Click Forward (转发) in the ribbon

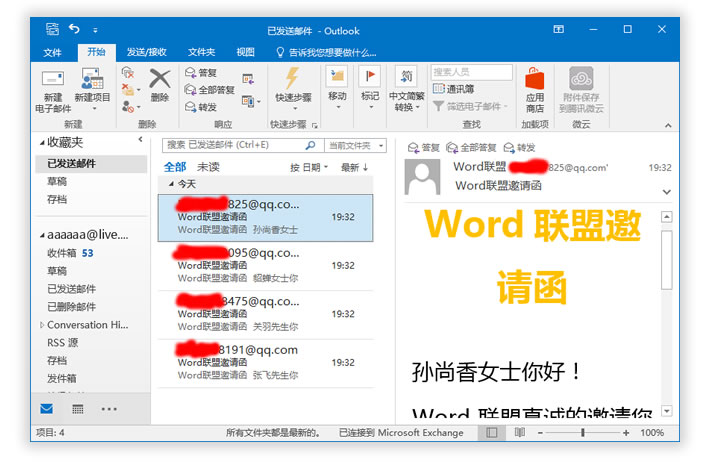tap(201, 107)
